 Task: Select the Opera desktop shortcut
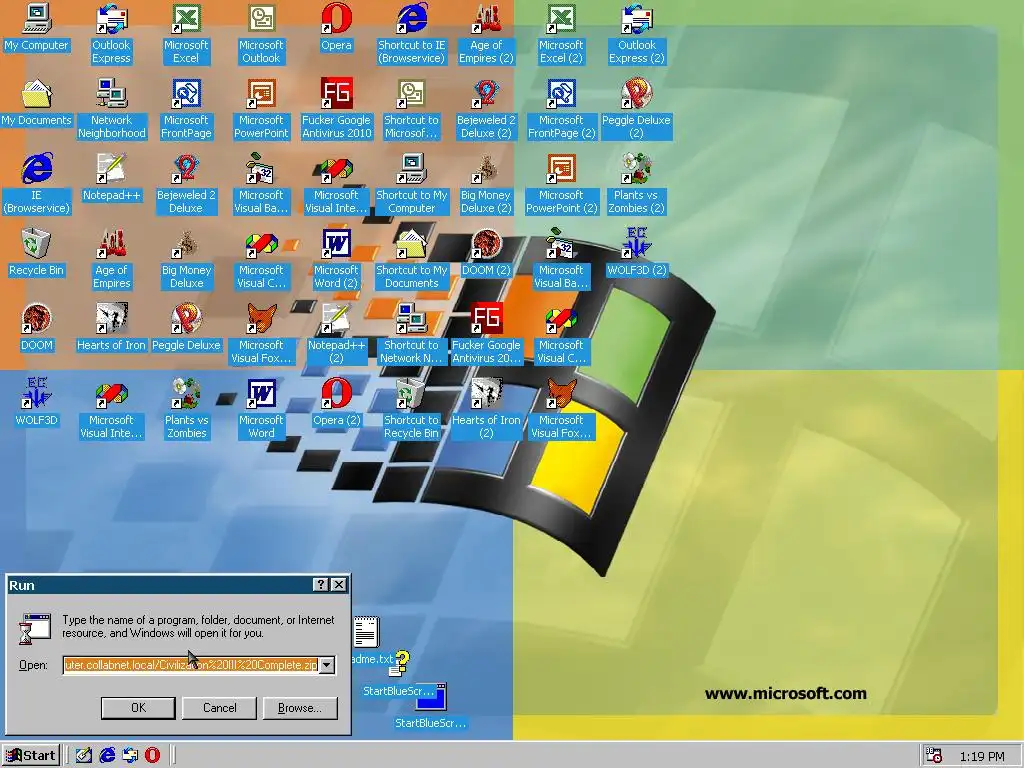336,29
